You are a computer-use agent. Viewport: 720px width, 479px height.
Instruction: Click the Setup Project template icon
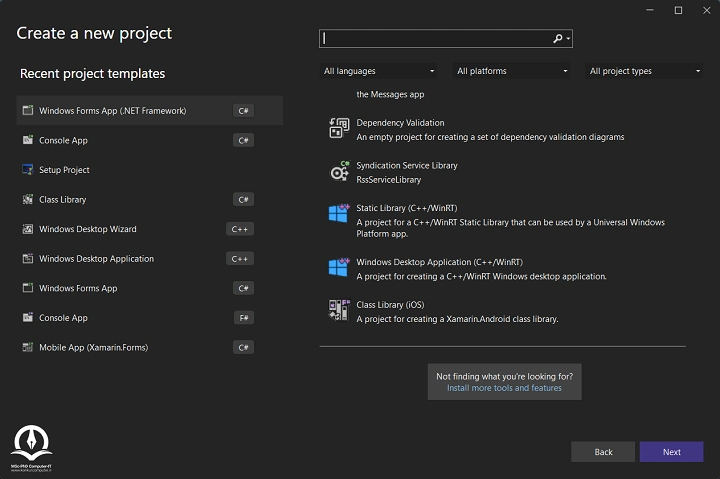click(x=28, y=169)
